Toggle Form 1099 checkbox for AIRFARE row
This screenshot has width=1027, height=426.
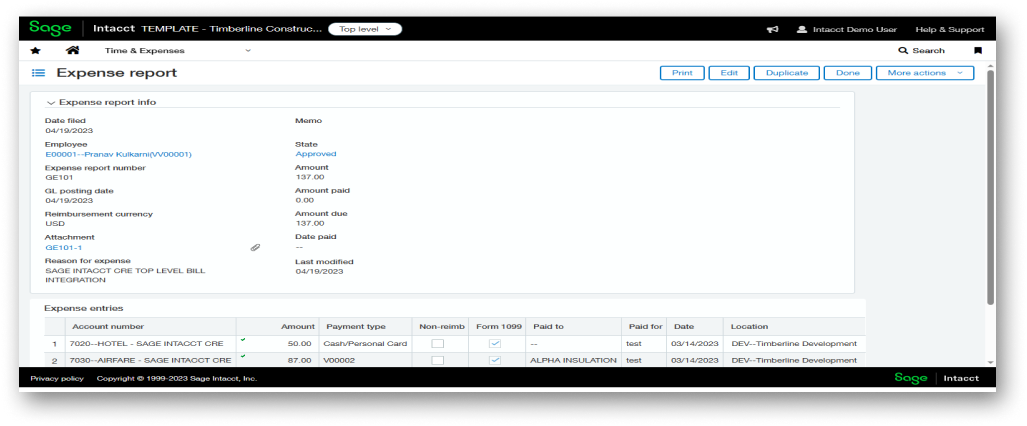pyautogui.click(x=496, y=360)
